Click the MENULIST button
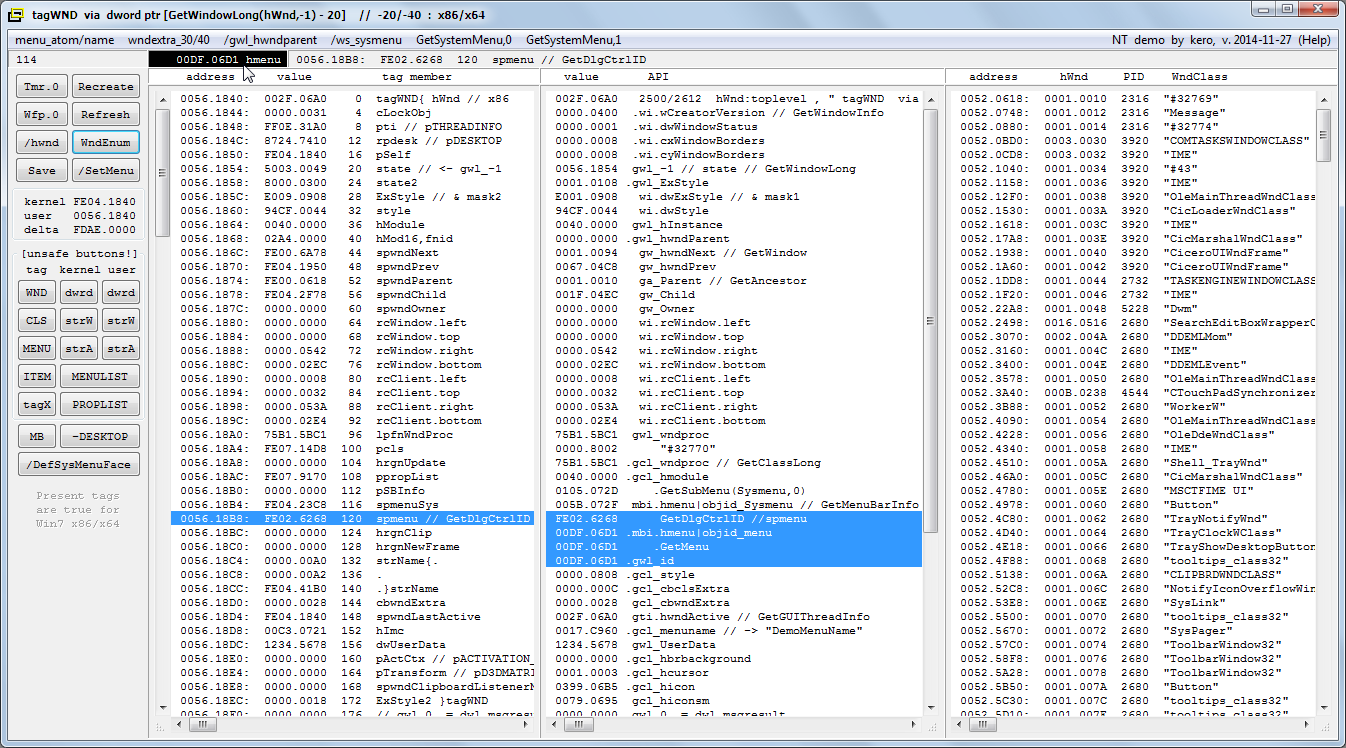This screenshot has width=1346, height=748. [x=100, y=376]
